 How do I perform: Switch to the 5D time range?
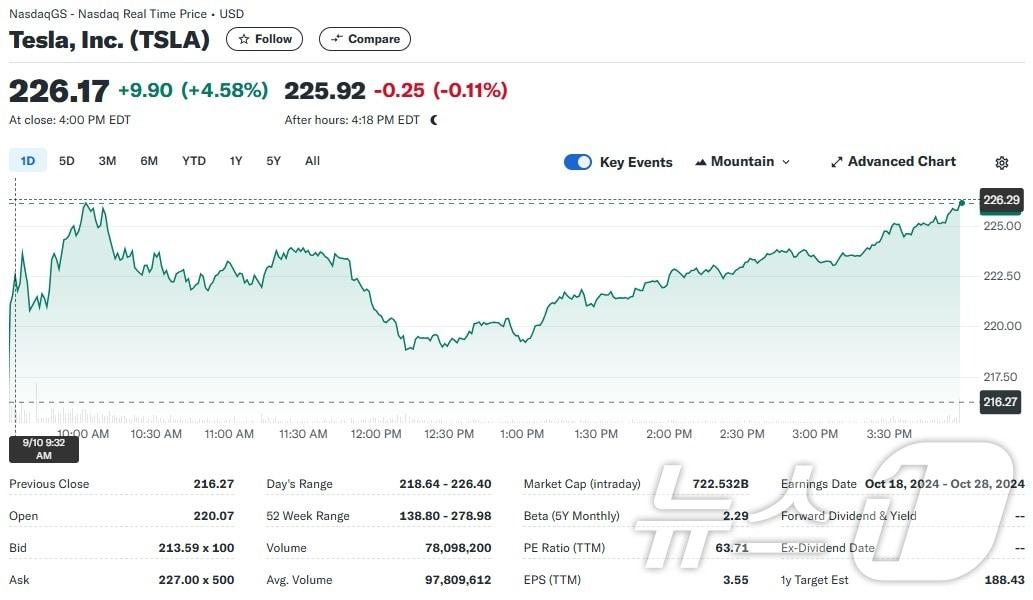(66, 161)
